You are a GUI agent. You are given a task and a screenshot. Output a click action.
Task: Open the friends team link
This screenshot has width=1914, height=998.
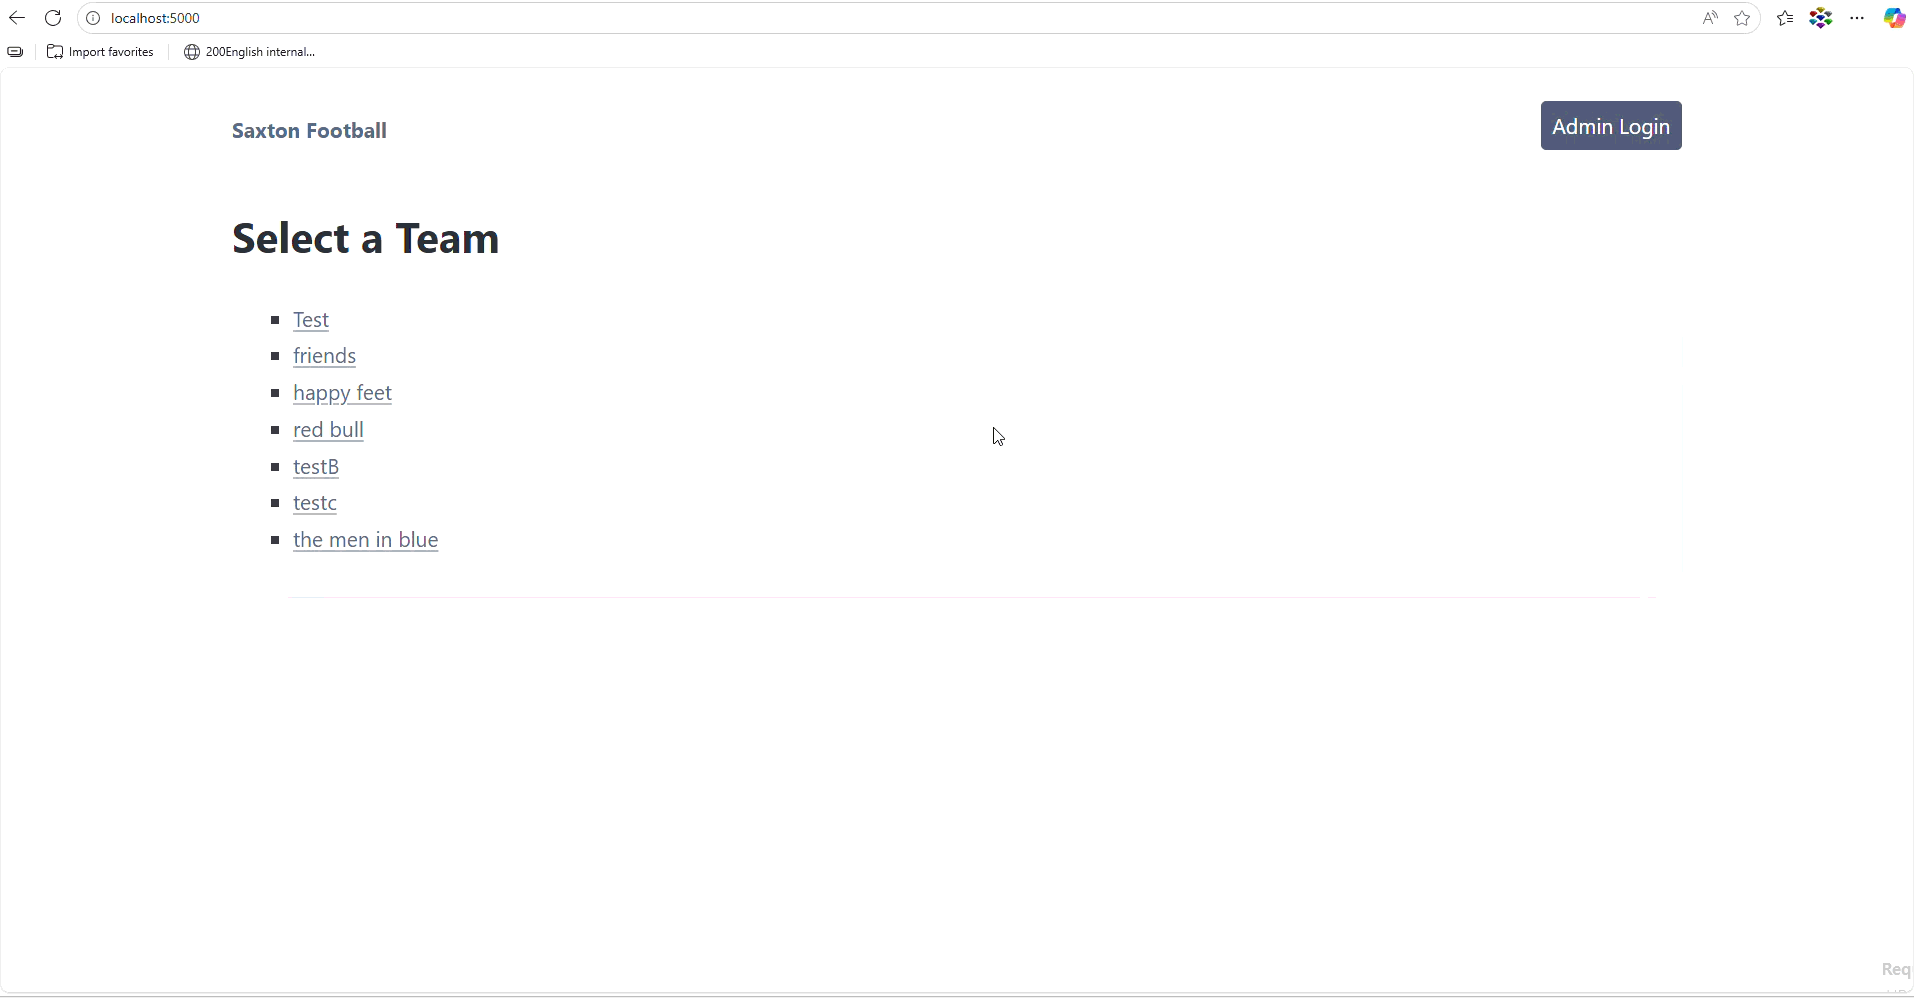[x=324, y=356]
